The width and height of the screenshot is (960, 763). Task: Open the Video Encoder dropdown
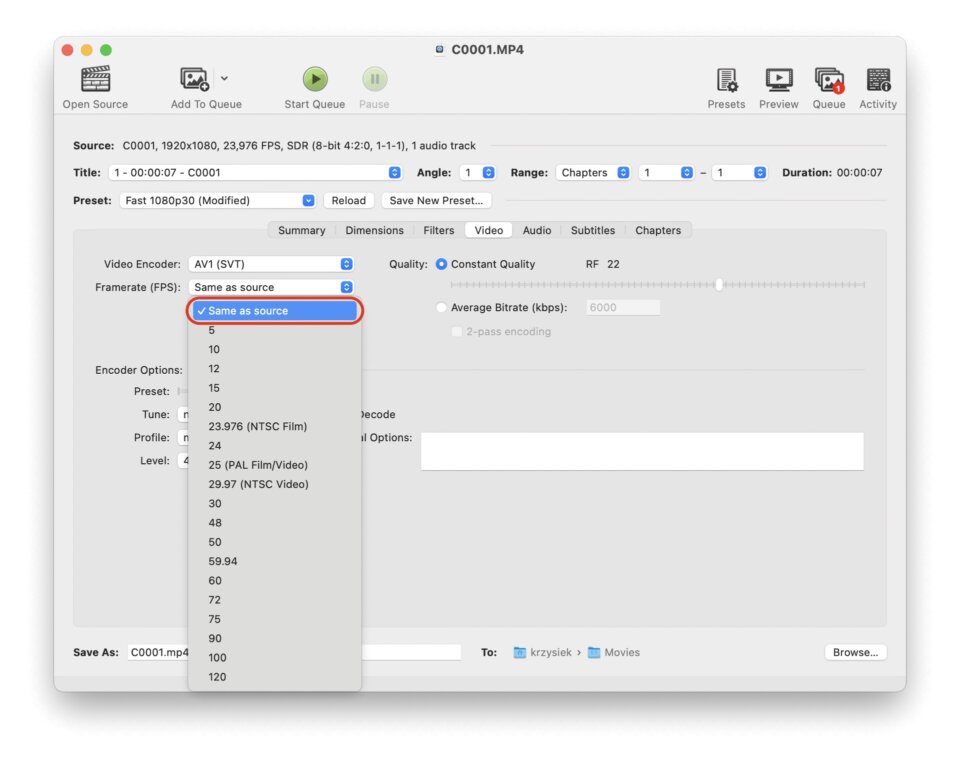(271, 265)
